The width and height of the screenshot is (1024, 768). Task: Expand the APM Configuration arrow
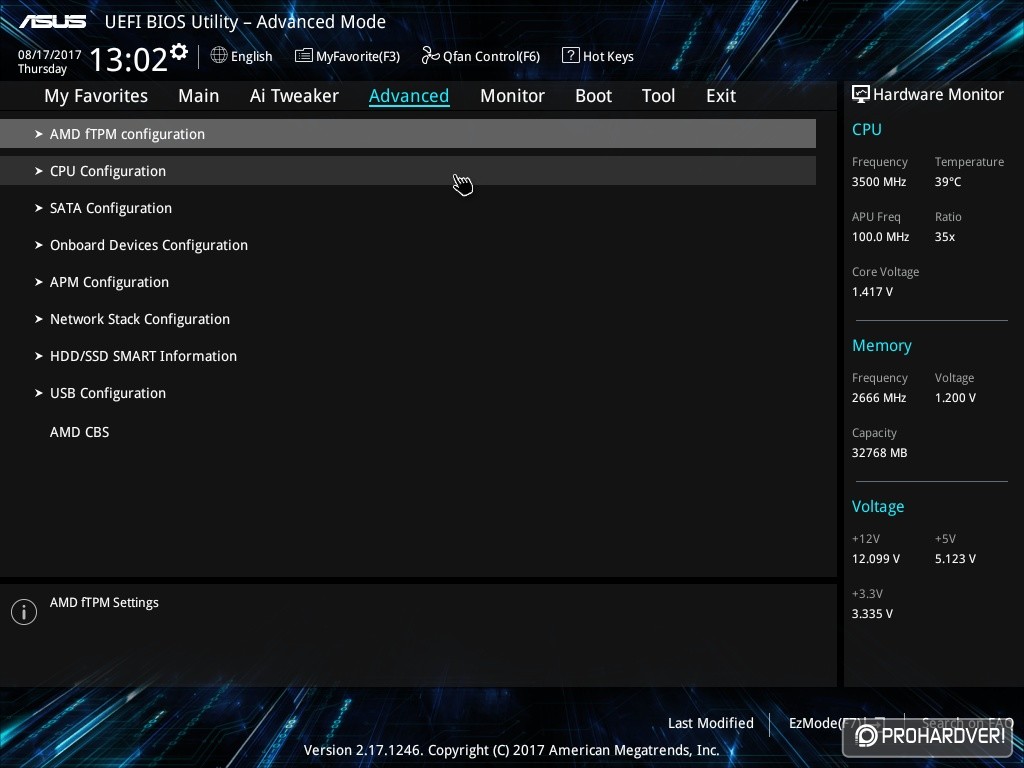(39, 282)
